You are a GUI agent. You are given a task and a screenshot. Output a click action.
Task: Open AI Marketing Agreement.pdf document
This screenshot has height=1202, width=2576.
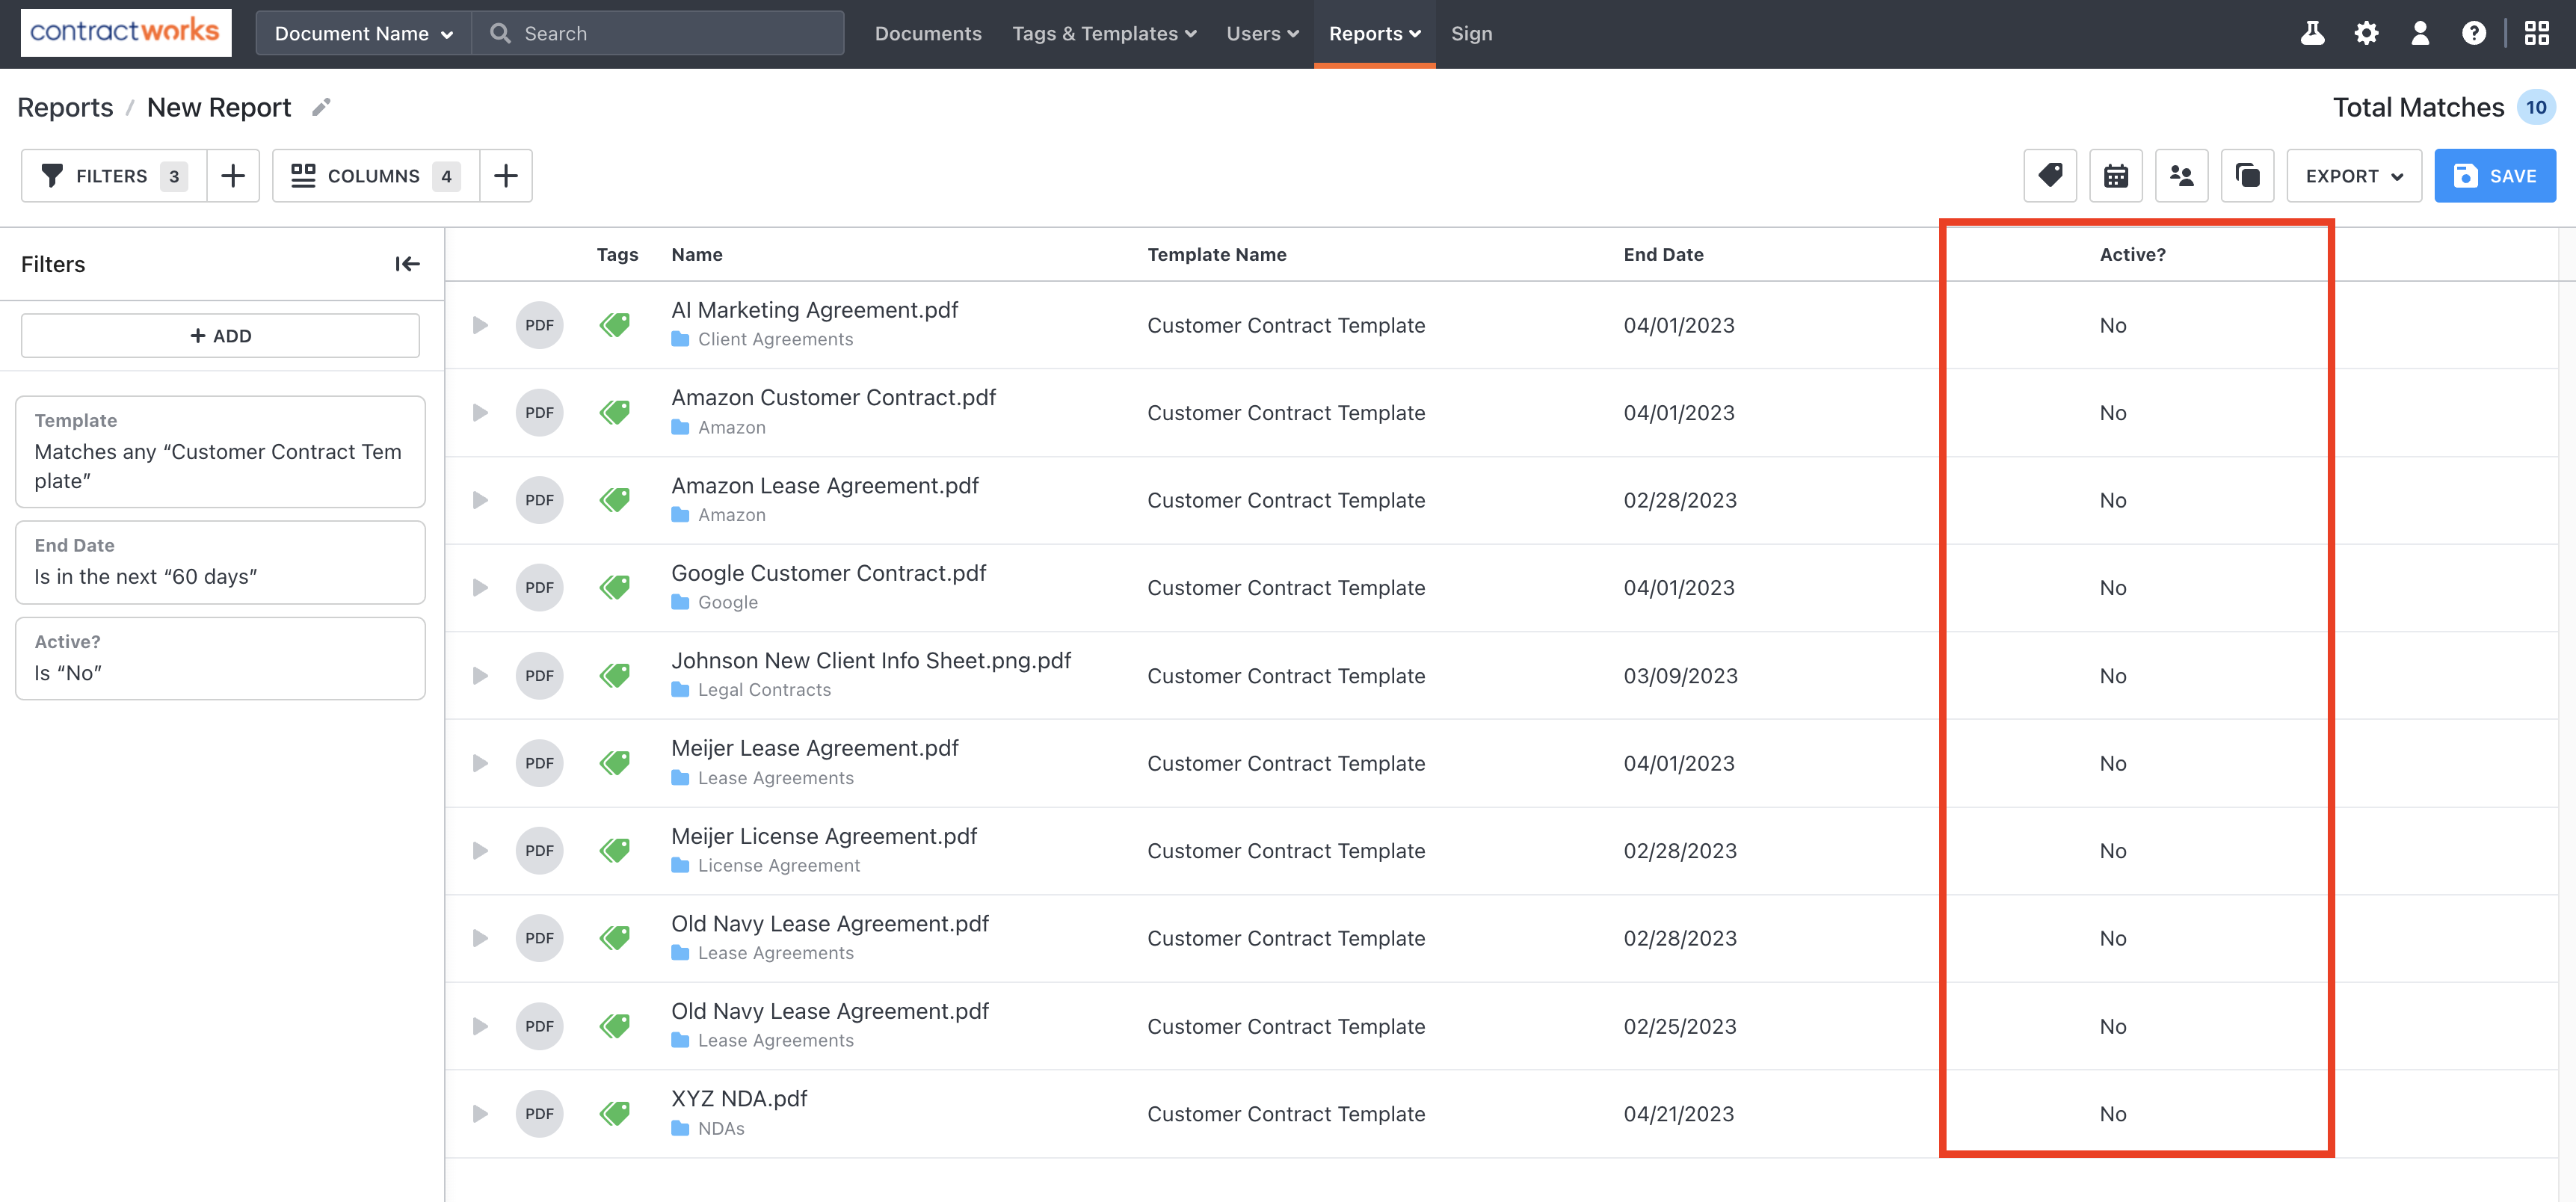[814, 310]
